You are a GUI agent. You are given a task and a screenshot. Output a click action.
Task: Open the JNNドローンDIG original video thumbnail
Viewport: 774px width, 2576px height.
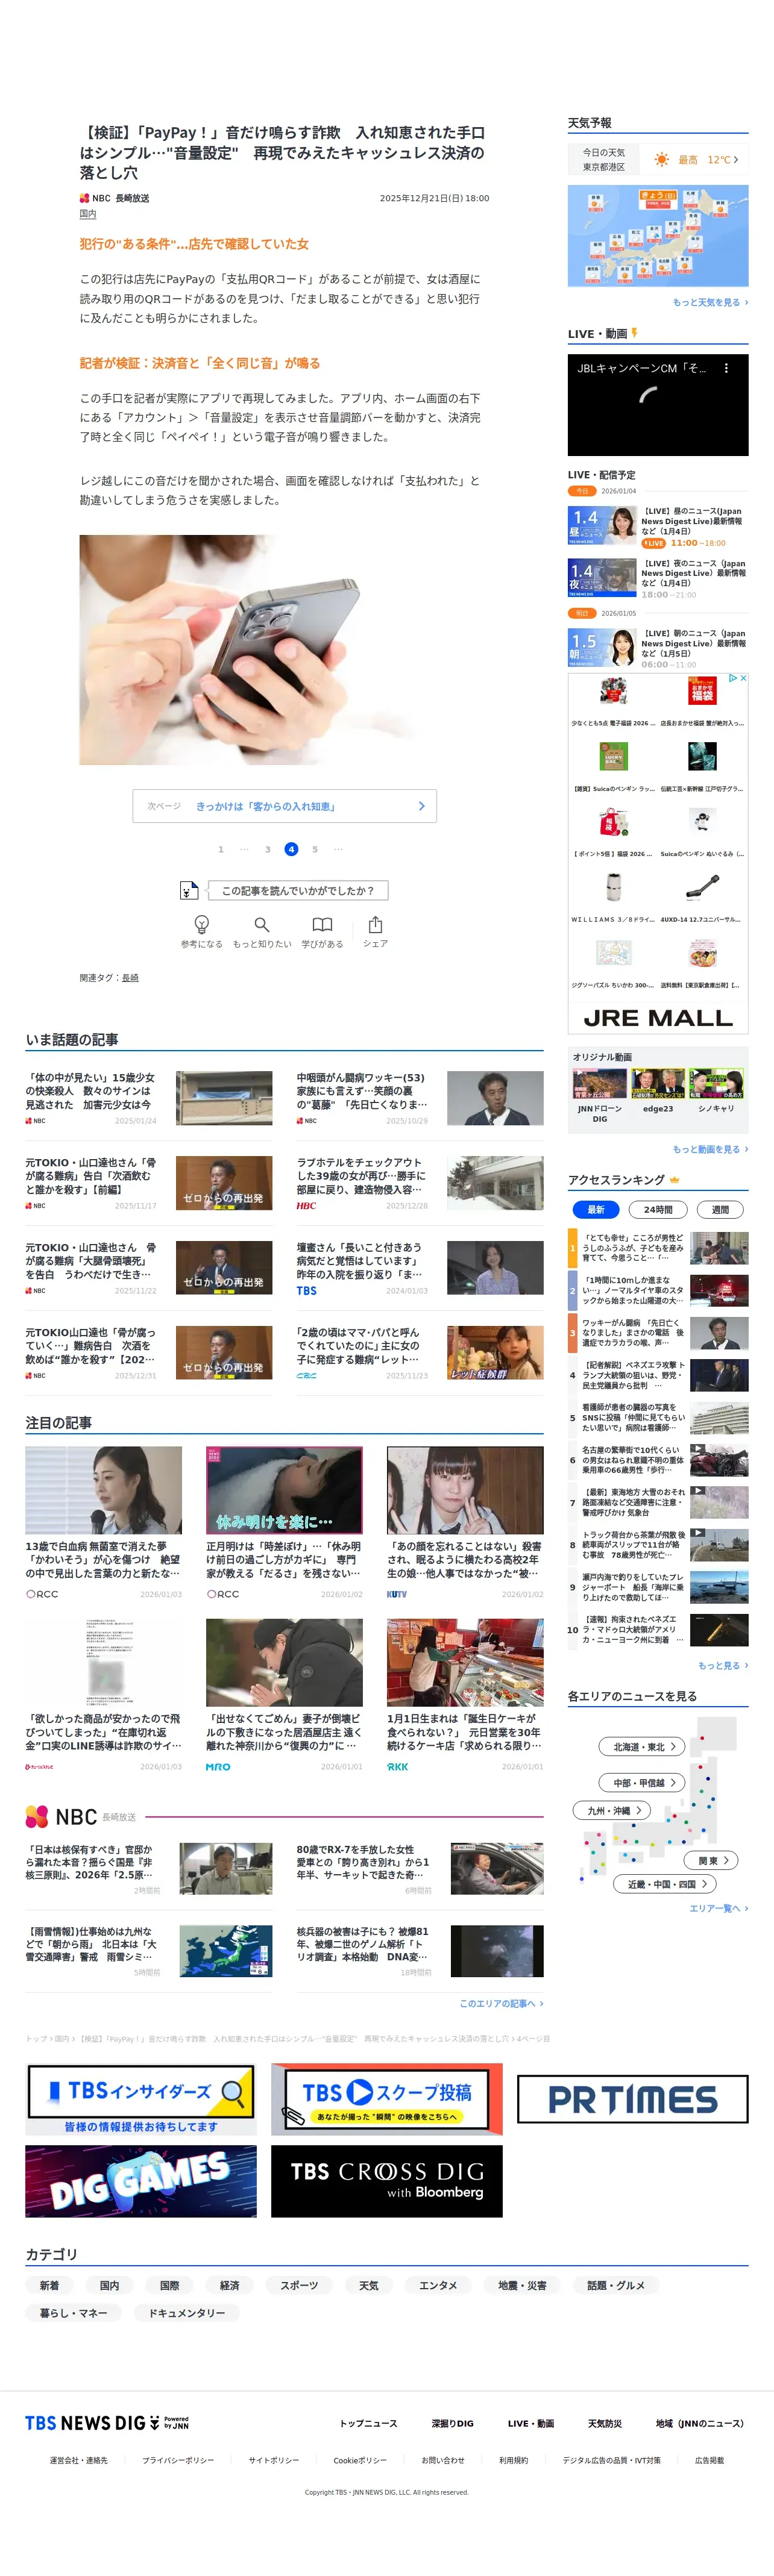tap(600, 1084)
